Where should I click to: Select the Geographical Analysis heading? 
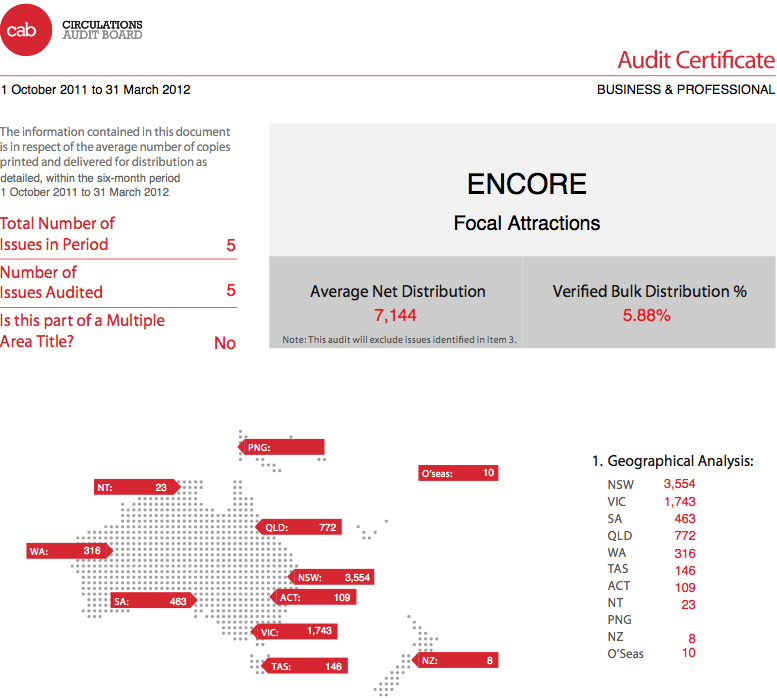click(x=672, y=461)
